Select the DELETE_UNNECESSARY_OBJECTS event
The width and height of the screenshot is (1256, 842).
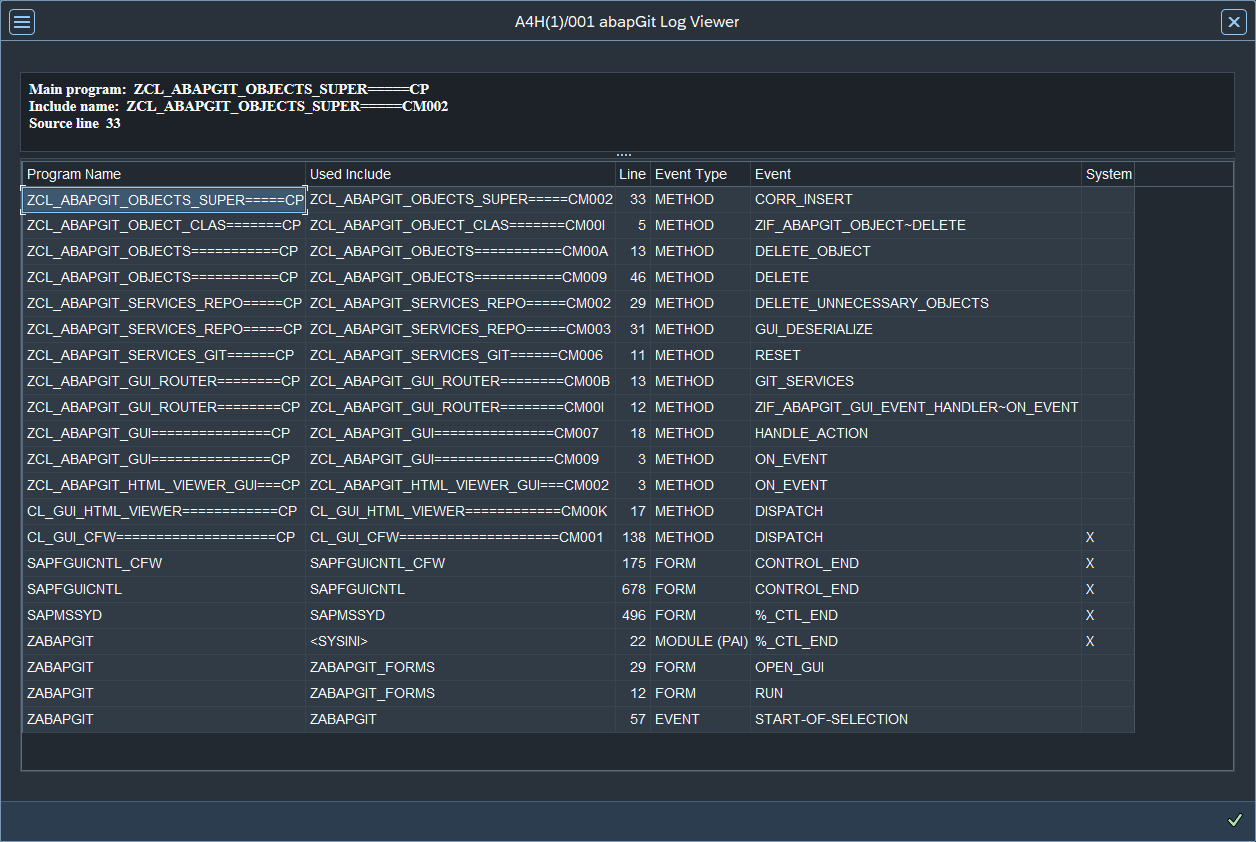point(916,303)
